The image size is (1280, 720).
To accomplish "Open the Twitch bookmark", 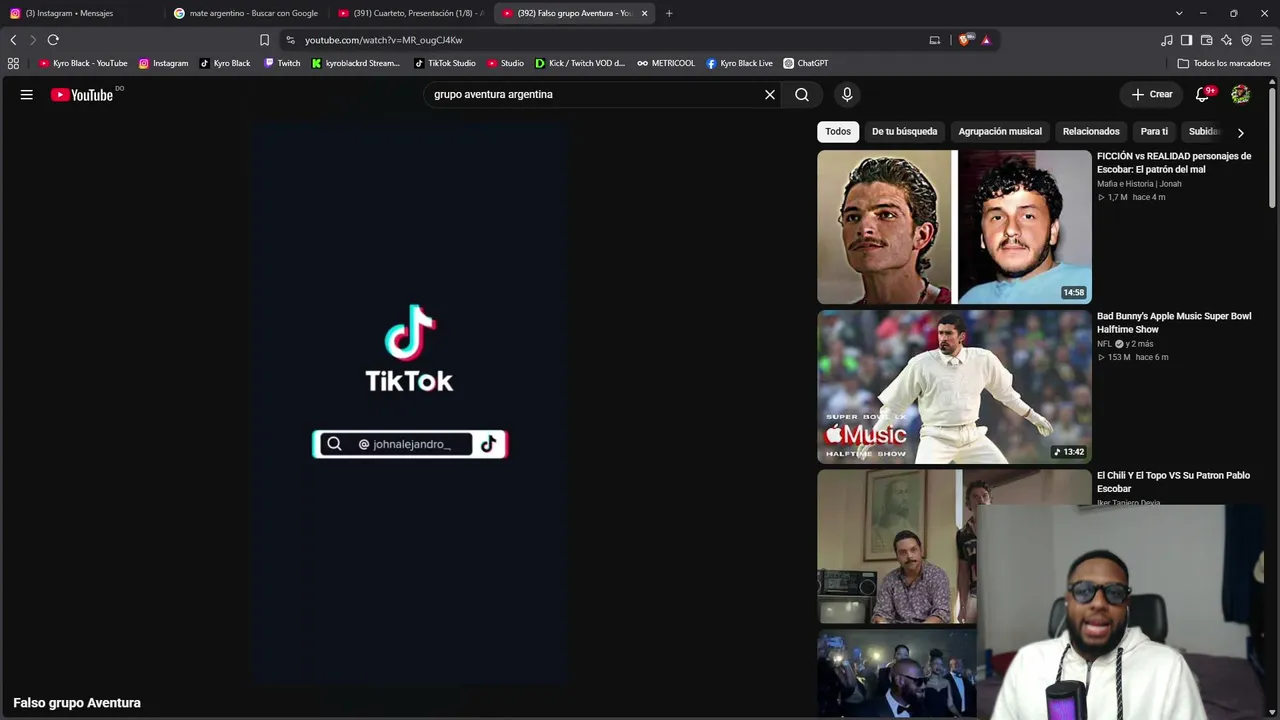I will click(282, 63).
